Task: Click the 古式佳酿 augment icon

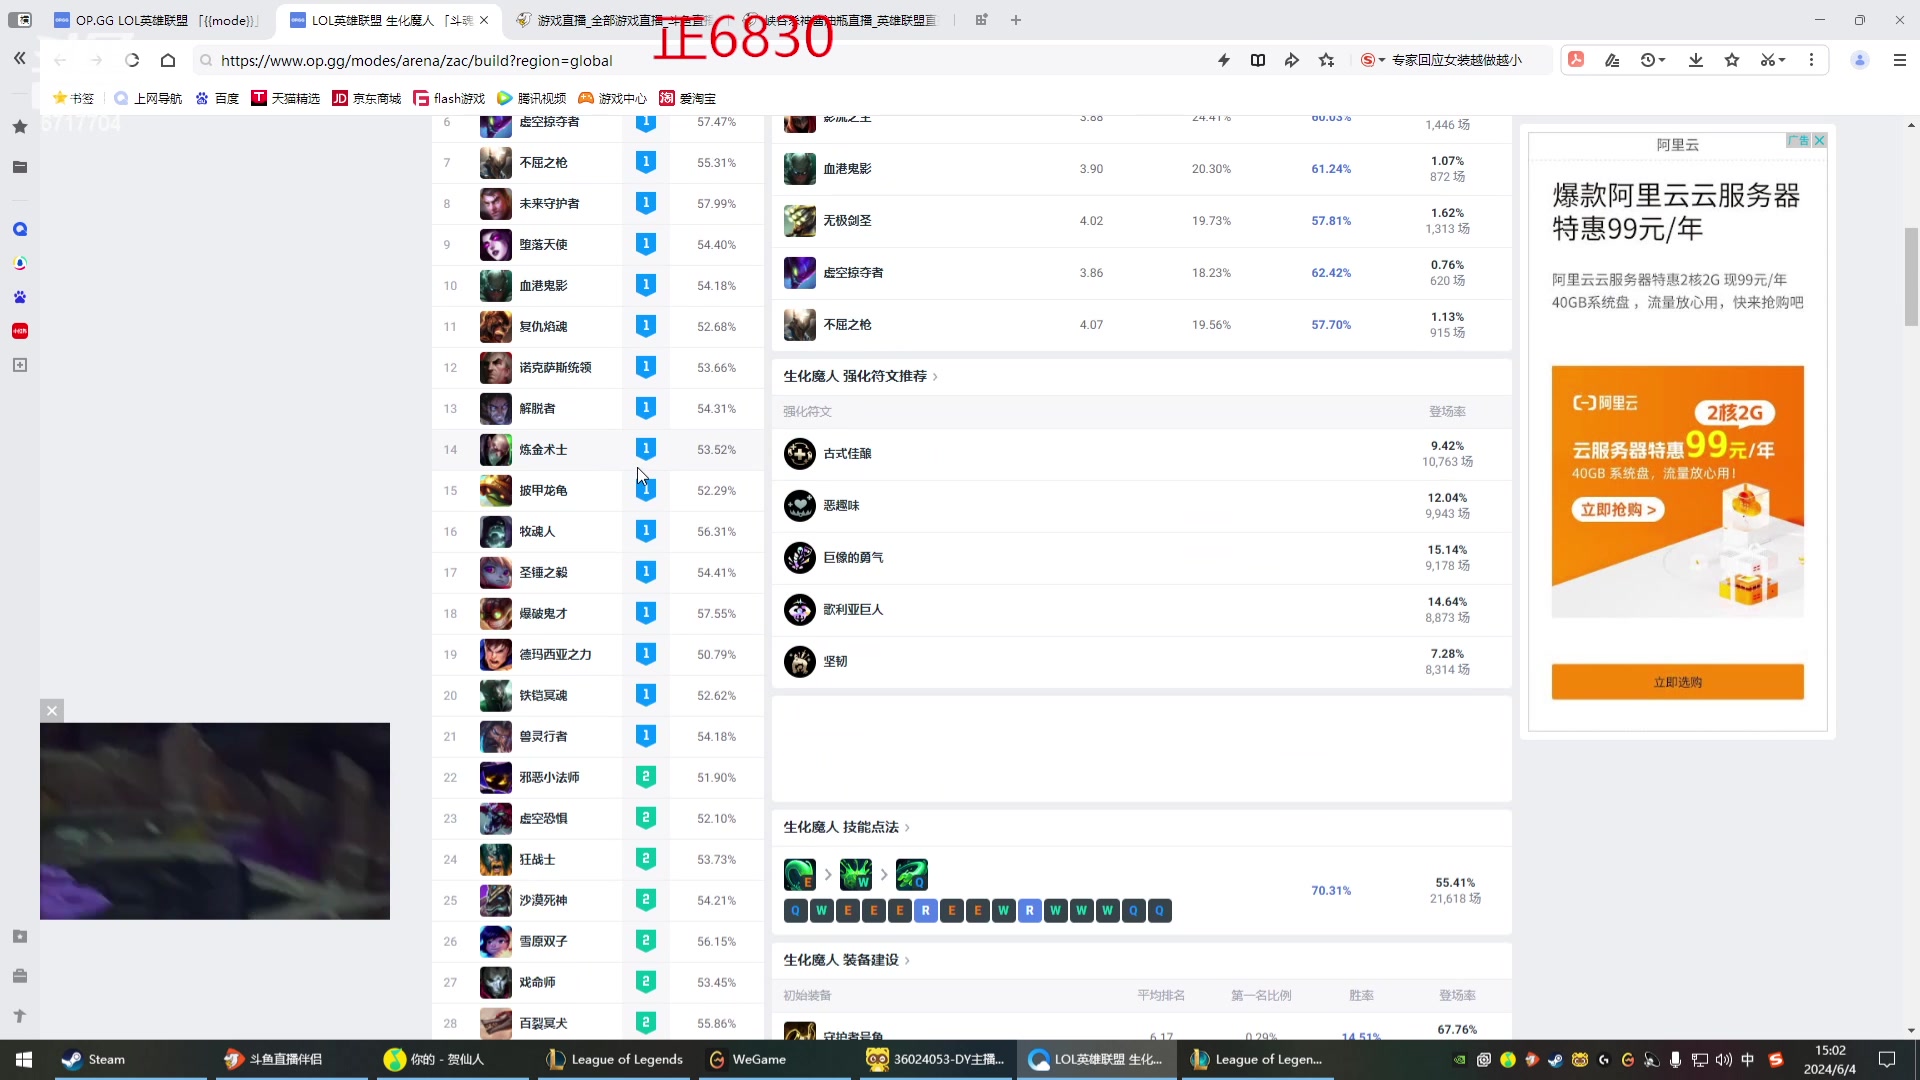Action: coord(799,454)
